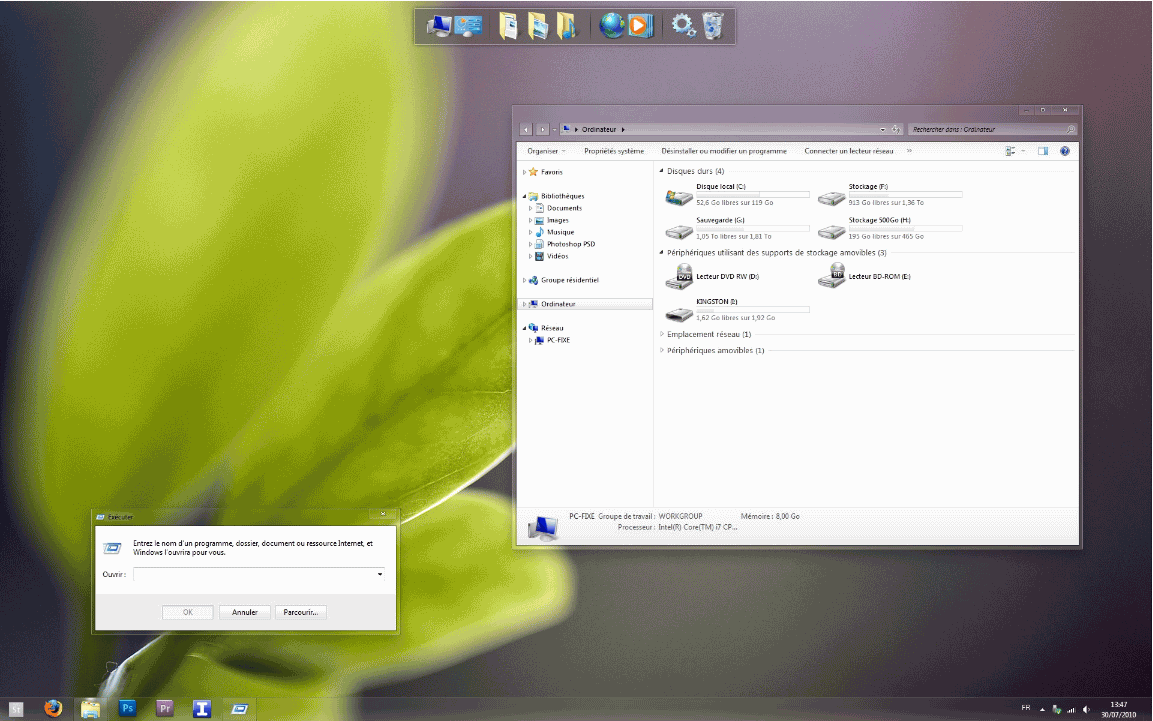Open the Explorer help icon
The width and height of the screenshot is (1153, 721).
pyautogui.click(x=1065, y=151)
